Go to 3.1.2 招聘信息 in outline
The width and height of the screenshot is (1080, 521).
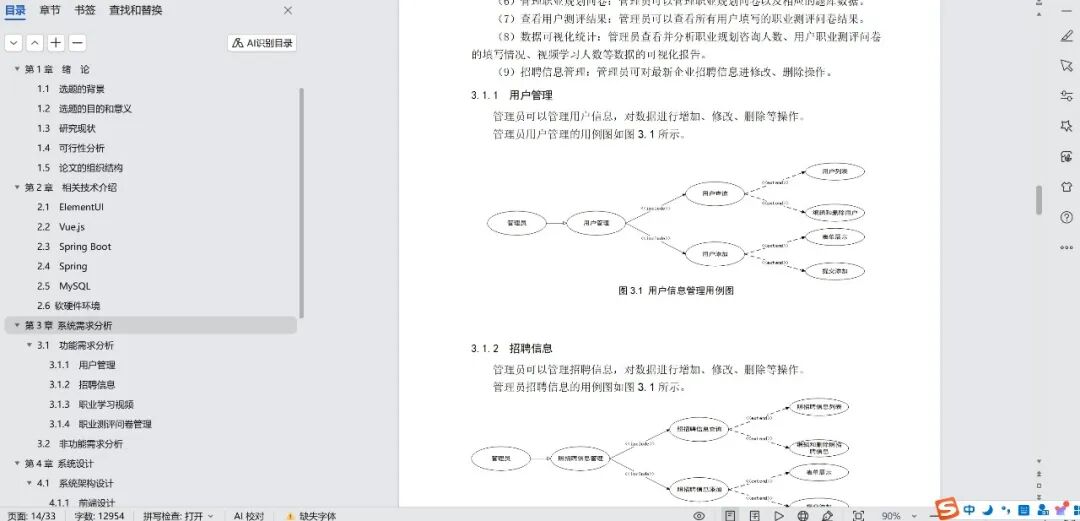pyautogui.click(x=82, y=385)
